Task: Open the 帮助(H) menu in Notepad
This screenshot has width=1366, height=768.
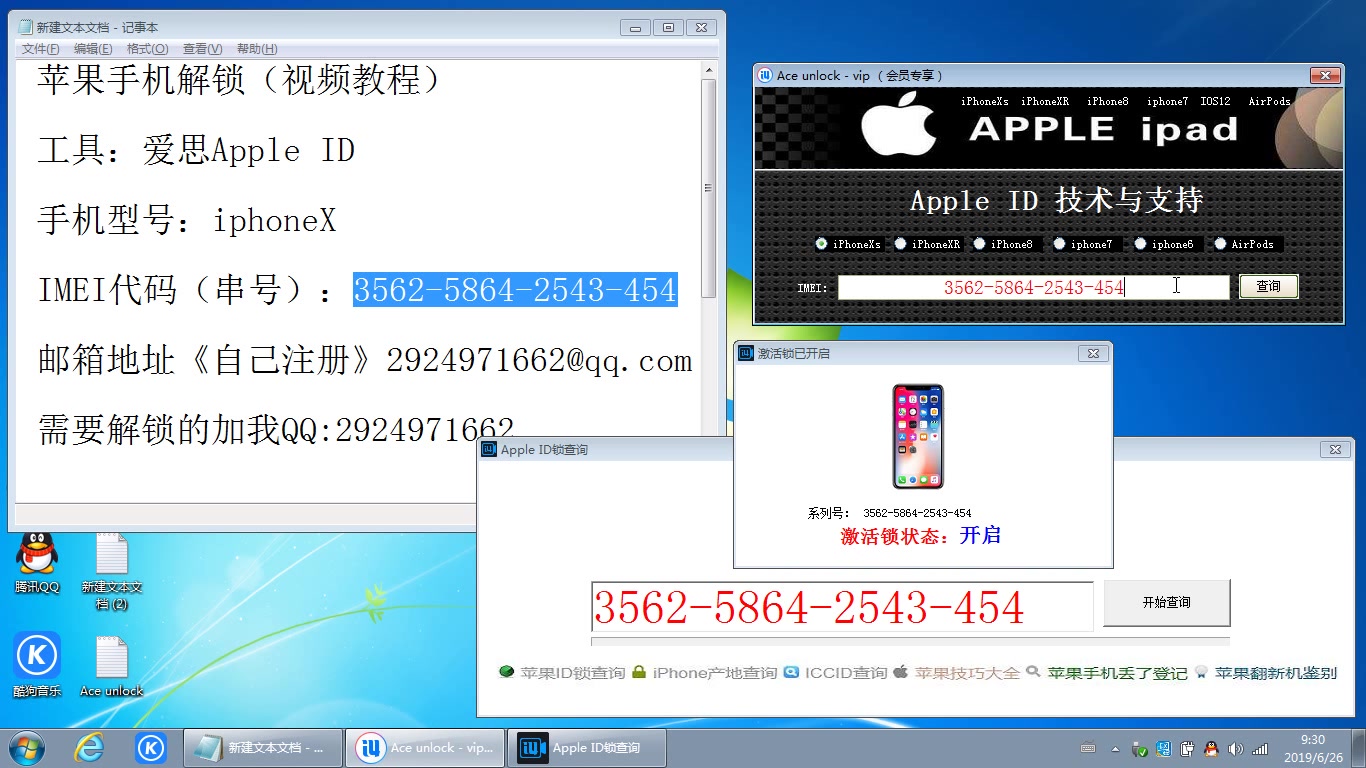Action: tap(257, 49)
